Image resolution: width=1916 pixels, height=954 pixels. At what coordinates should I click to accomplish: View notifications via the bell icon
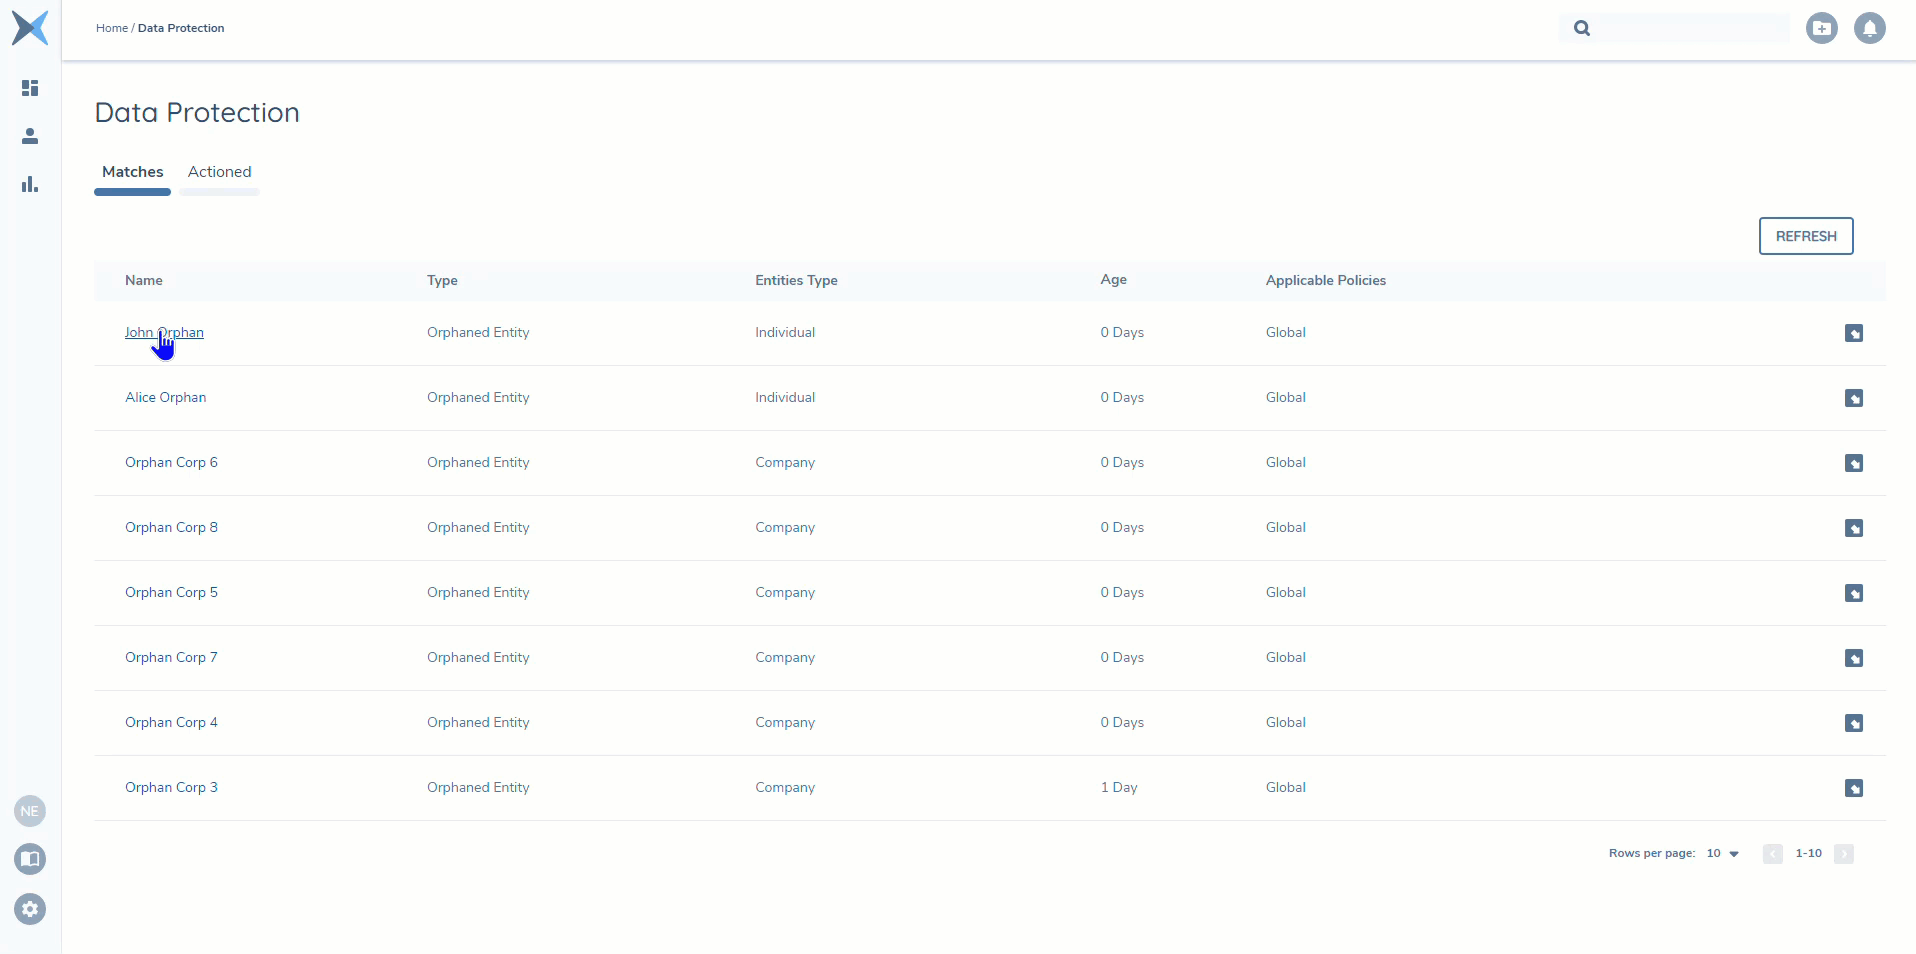coord(1869,28)
